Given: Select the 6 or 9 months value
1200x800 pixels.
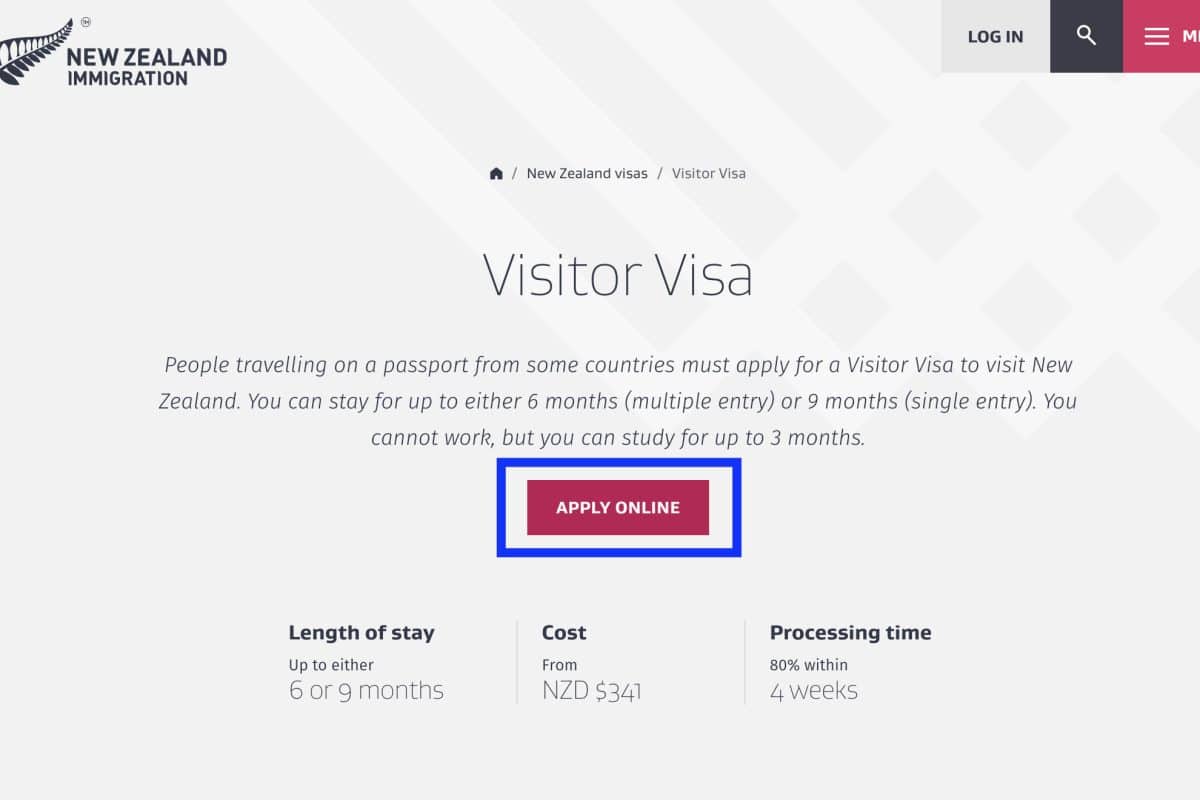Looking at the screenshot, I should point(366,690).
